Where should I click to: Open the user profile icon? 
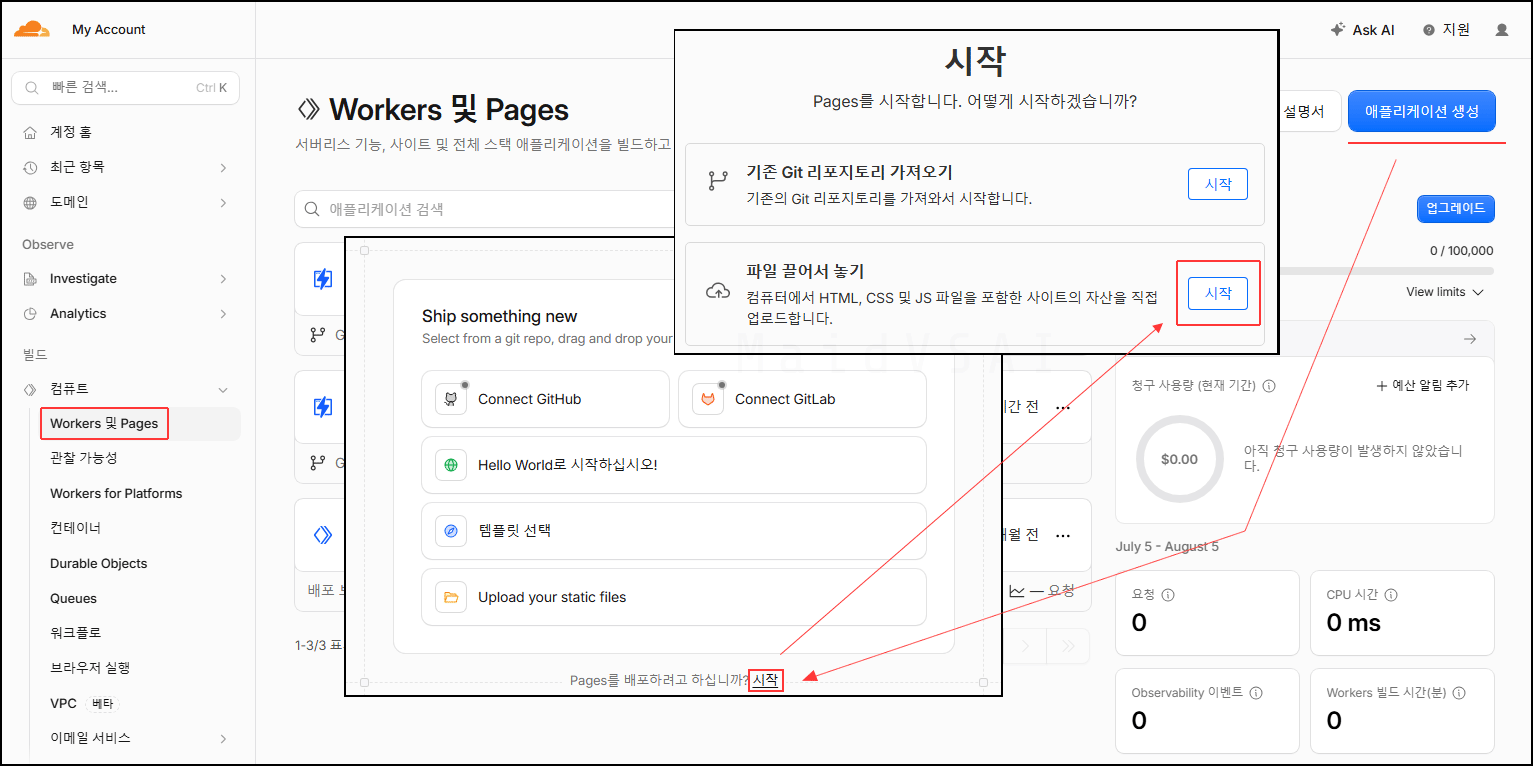tap(1501, 30)
